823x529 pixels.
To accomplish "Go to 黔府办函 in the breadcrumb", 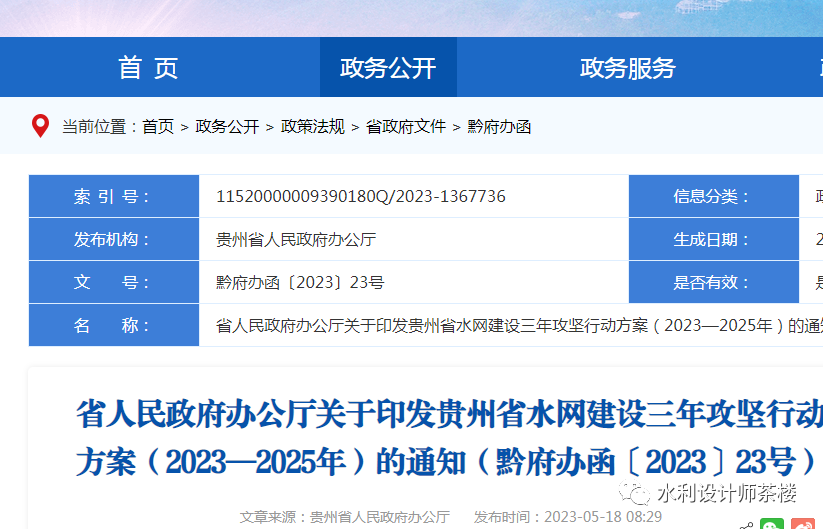I will (499, 126).
